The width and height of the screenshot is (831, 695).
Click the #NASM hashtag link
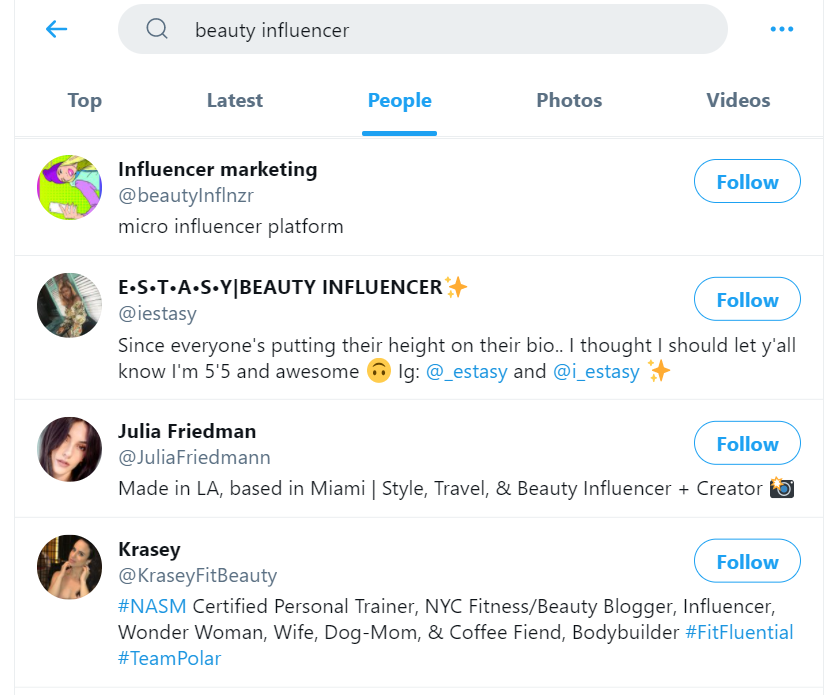click(x=147, y=605)
